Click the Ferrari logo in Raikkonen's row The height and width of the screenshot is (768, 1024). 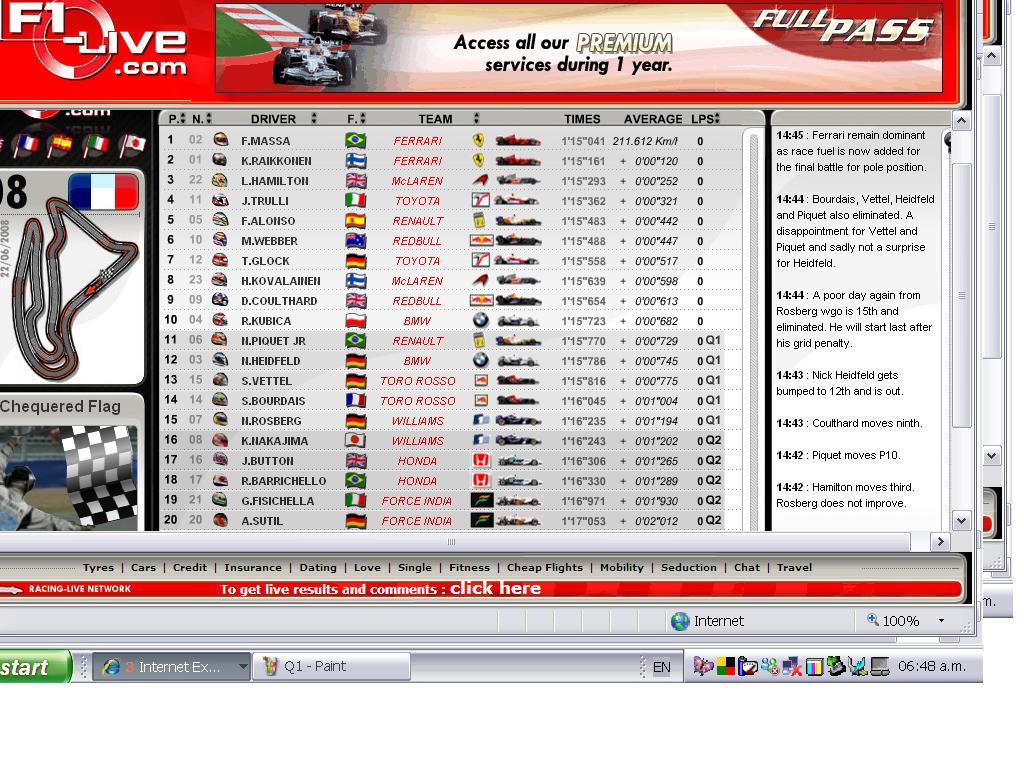(x=479, y=160)
